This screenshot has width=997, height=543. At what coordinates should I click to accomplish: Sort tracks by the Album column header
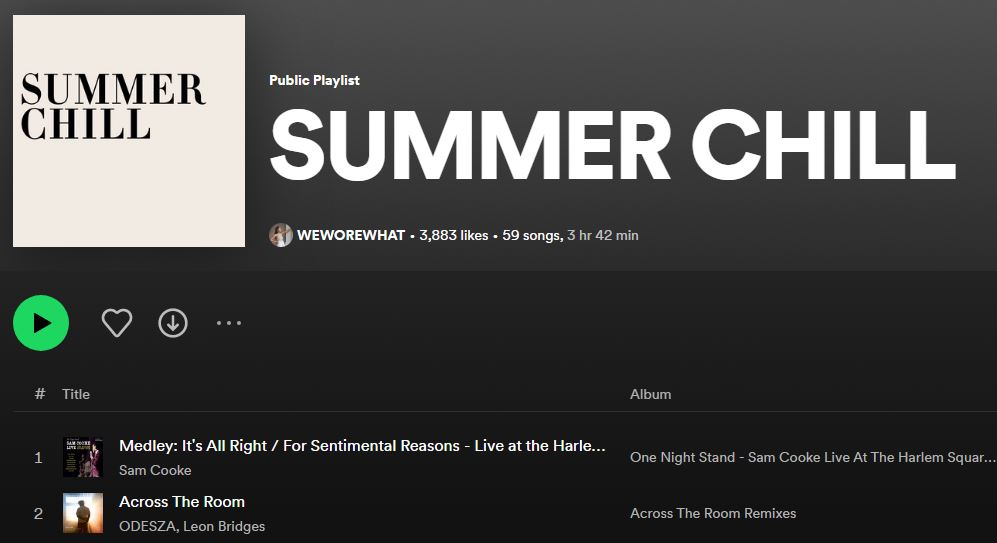click(x=650, y=394)
